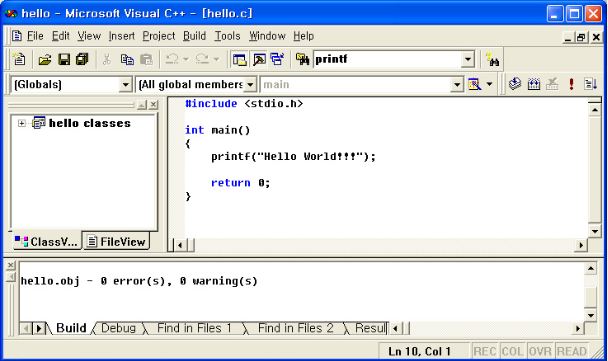608x361 pixels.
Task: Click the printf find text field
Action: (x=387, y=59)
